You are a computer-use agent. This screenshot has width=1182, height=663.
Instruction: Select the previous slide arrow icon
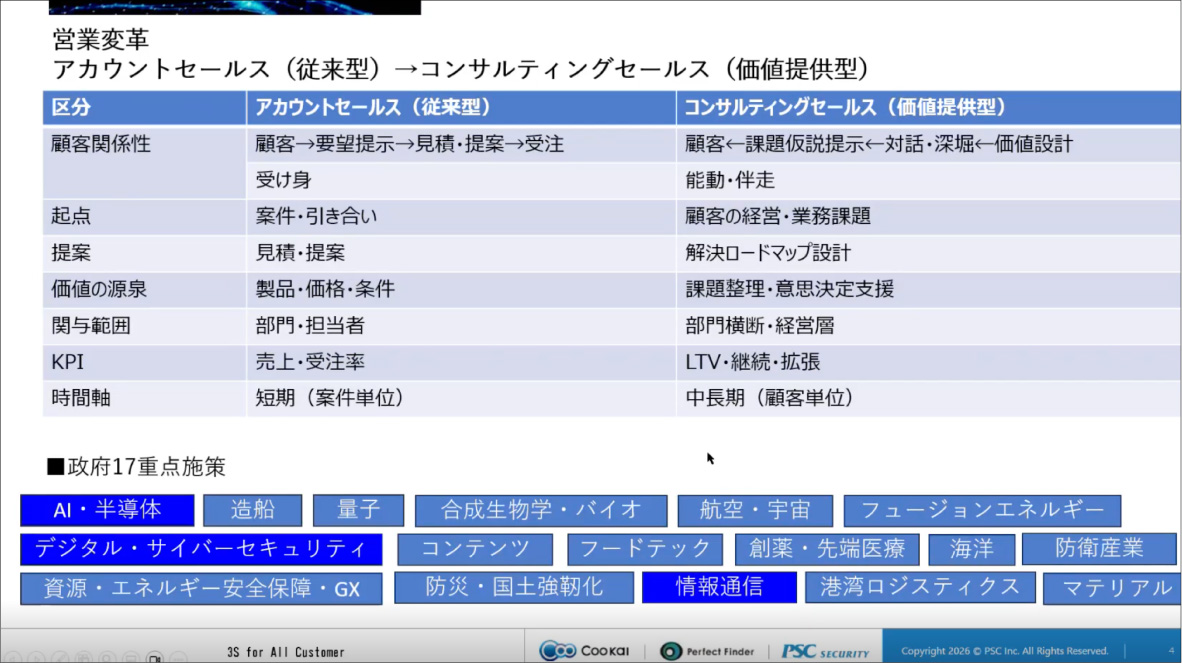(12, 657)
